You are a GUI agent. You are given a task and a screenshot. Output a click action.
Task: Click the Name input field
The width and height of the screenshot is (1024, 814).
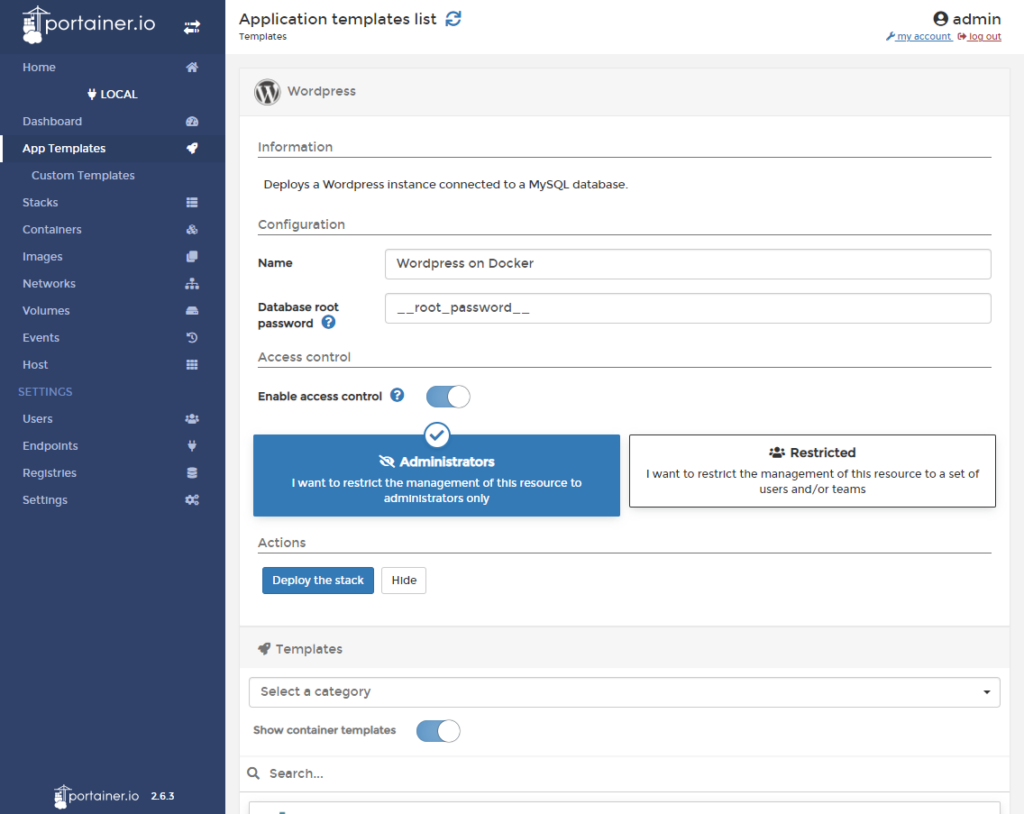pos(688,264)
